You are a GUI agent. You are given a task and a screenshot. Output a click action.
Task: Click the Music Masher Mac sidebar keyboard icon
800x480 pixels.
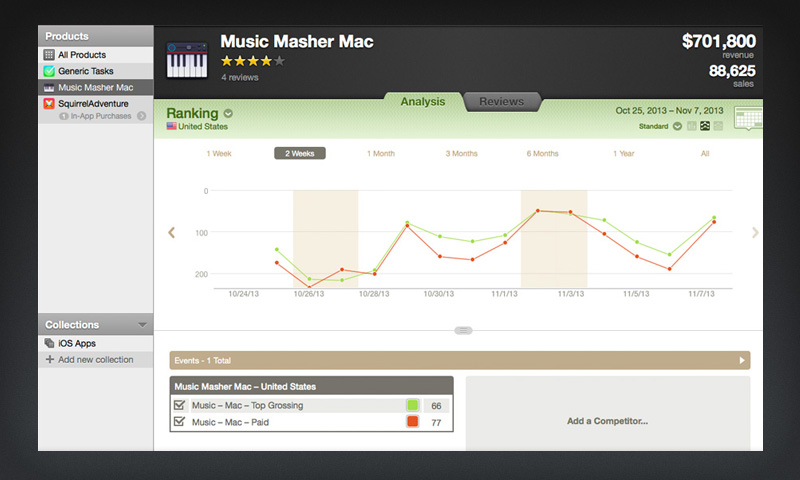[49, 87]
